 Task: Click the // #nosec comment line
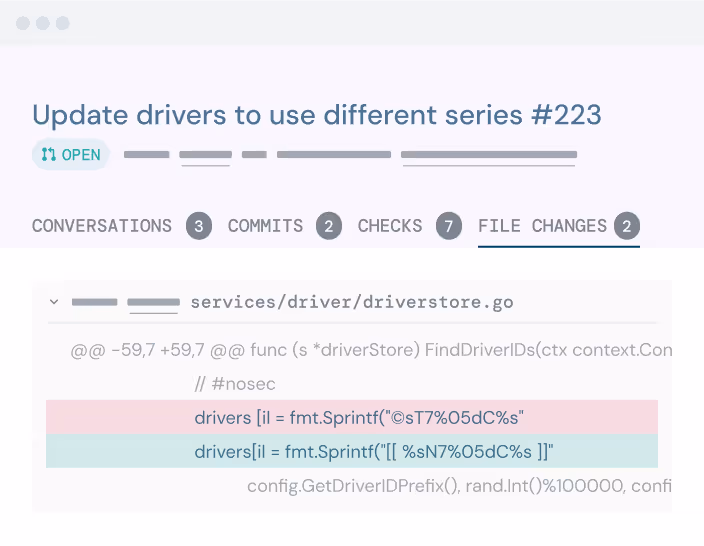[235, 384]
